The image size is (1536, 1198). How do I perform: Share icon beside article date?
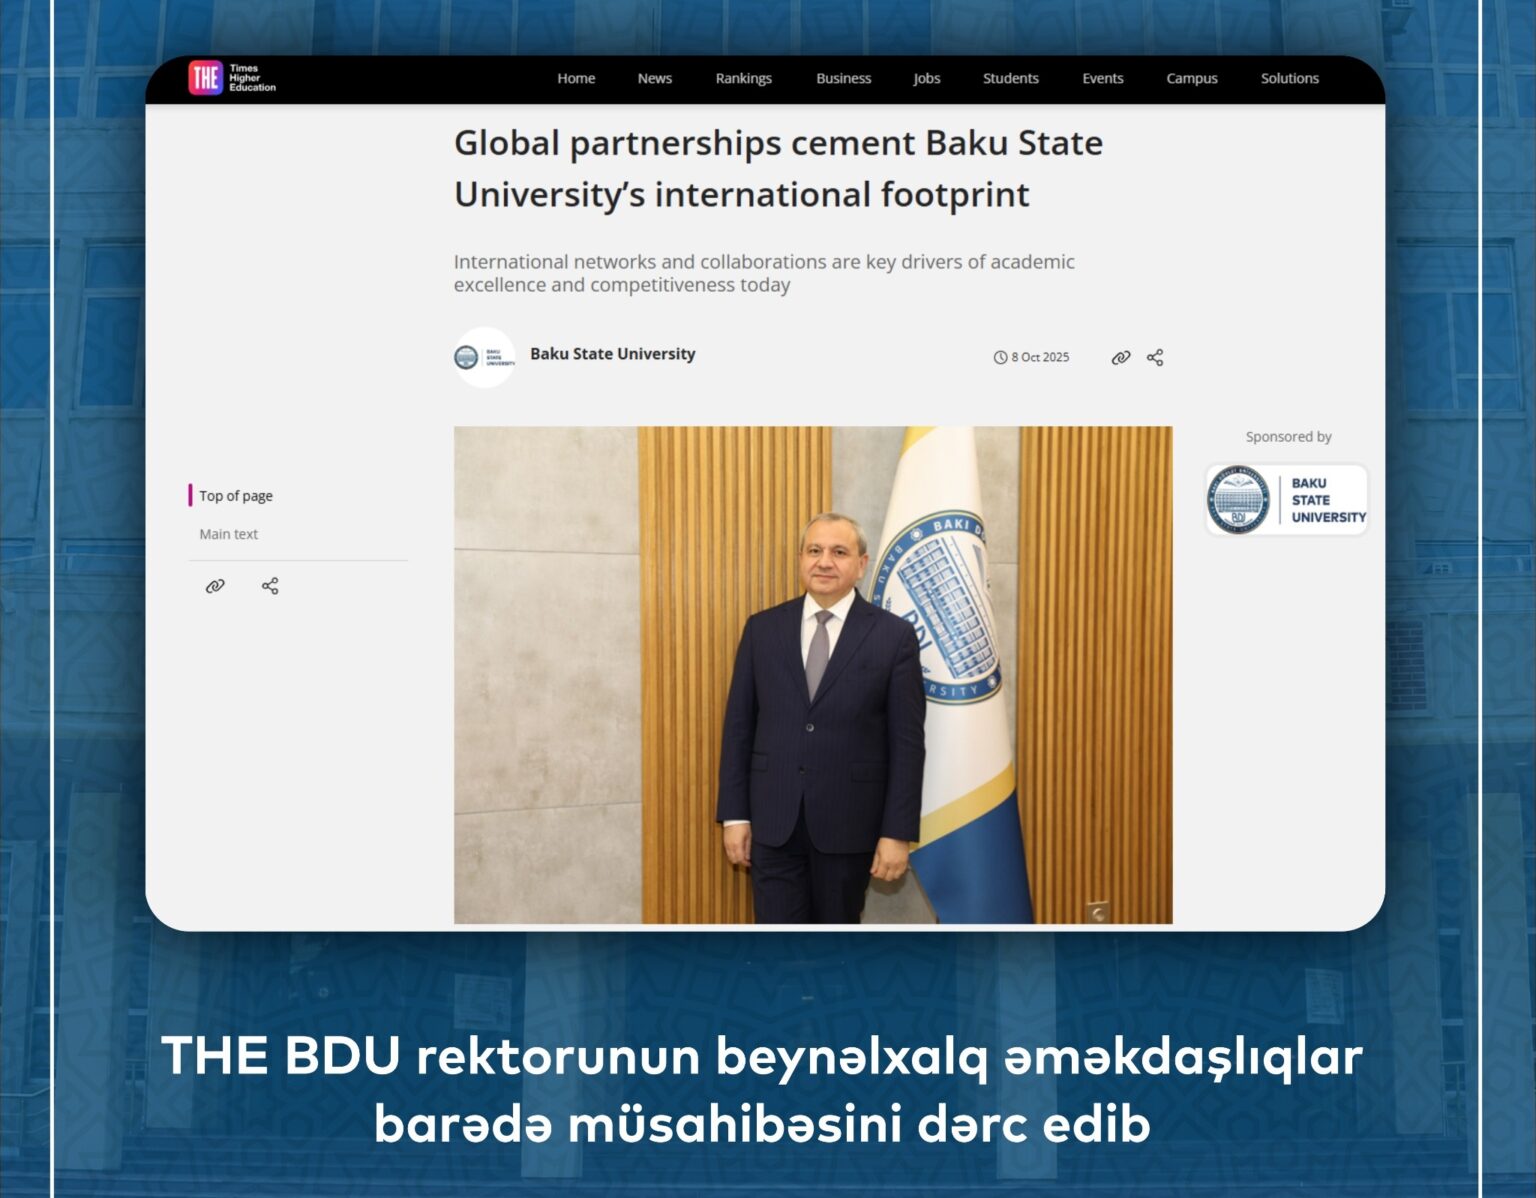[x=1155, y=358]
